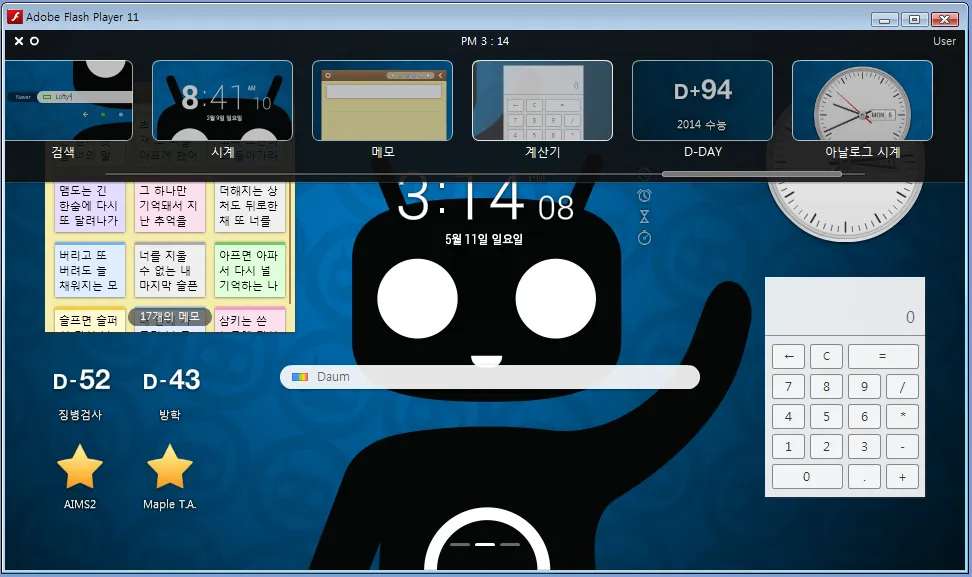Click calculator digit 8
This screenshot has height=577, width=972.
(826, 387)
